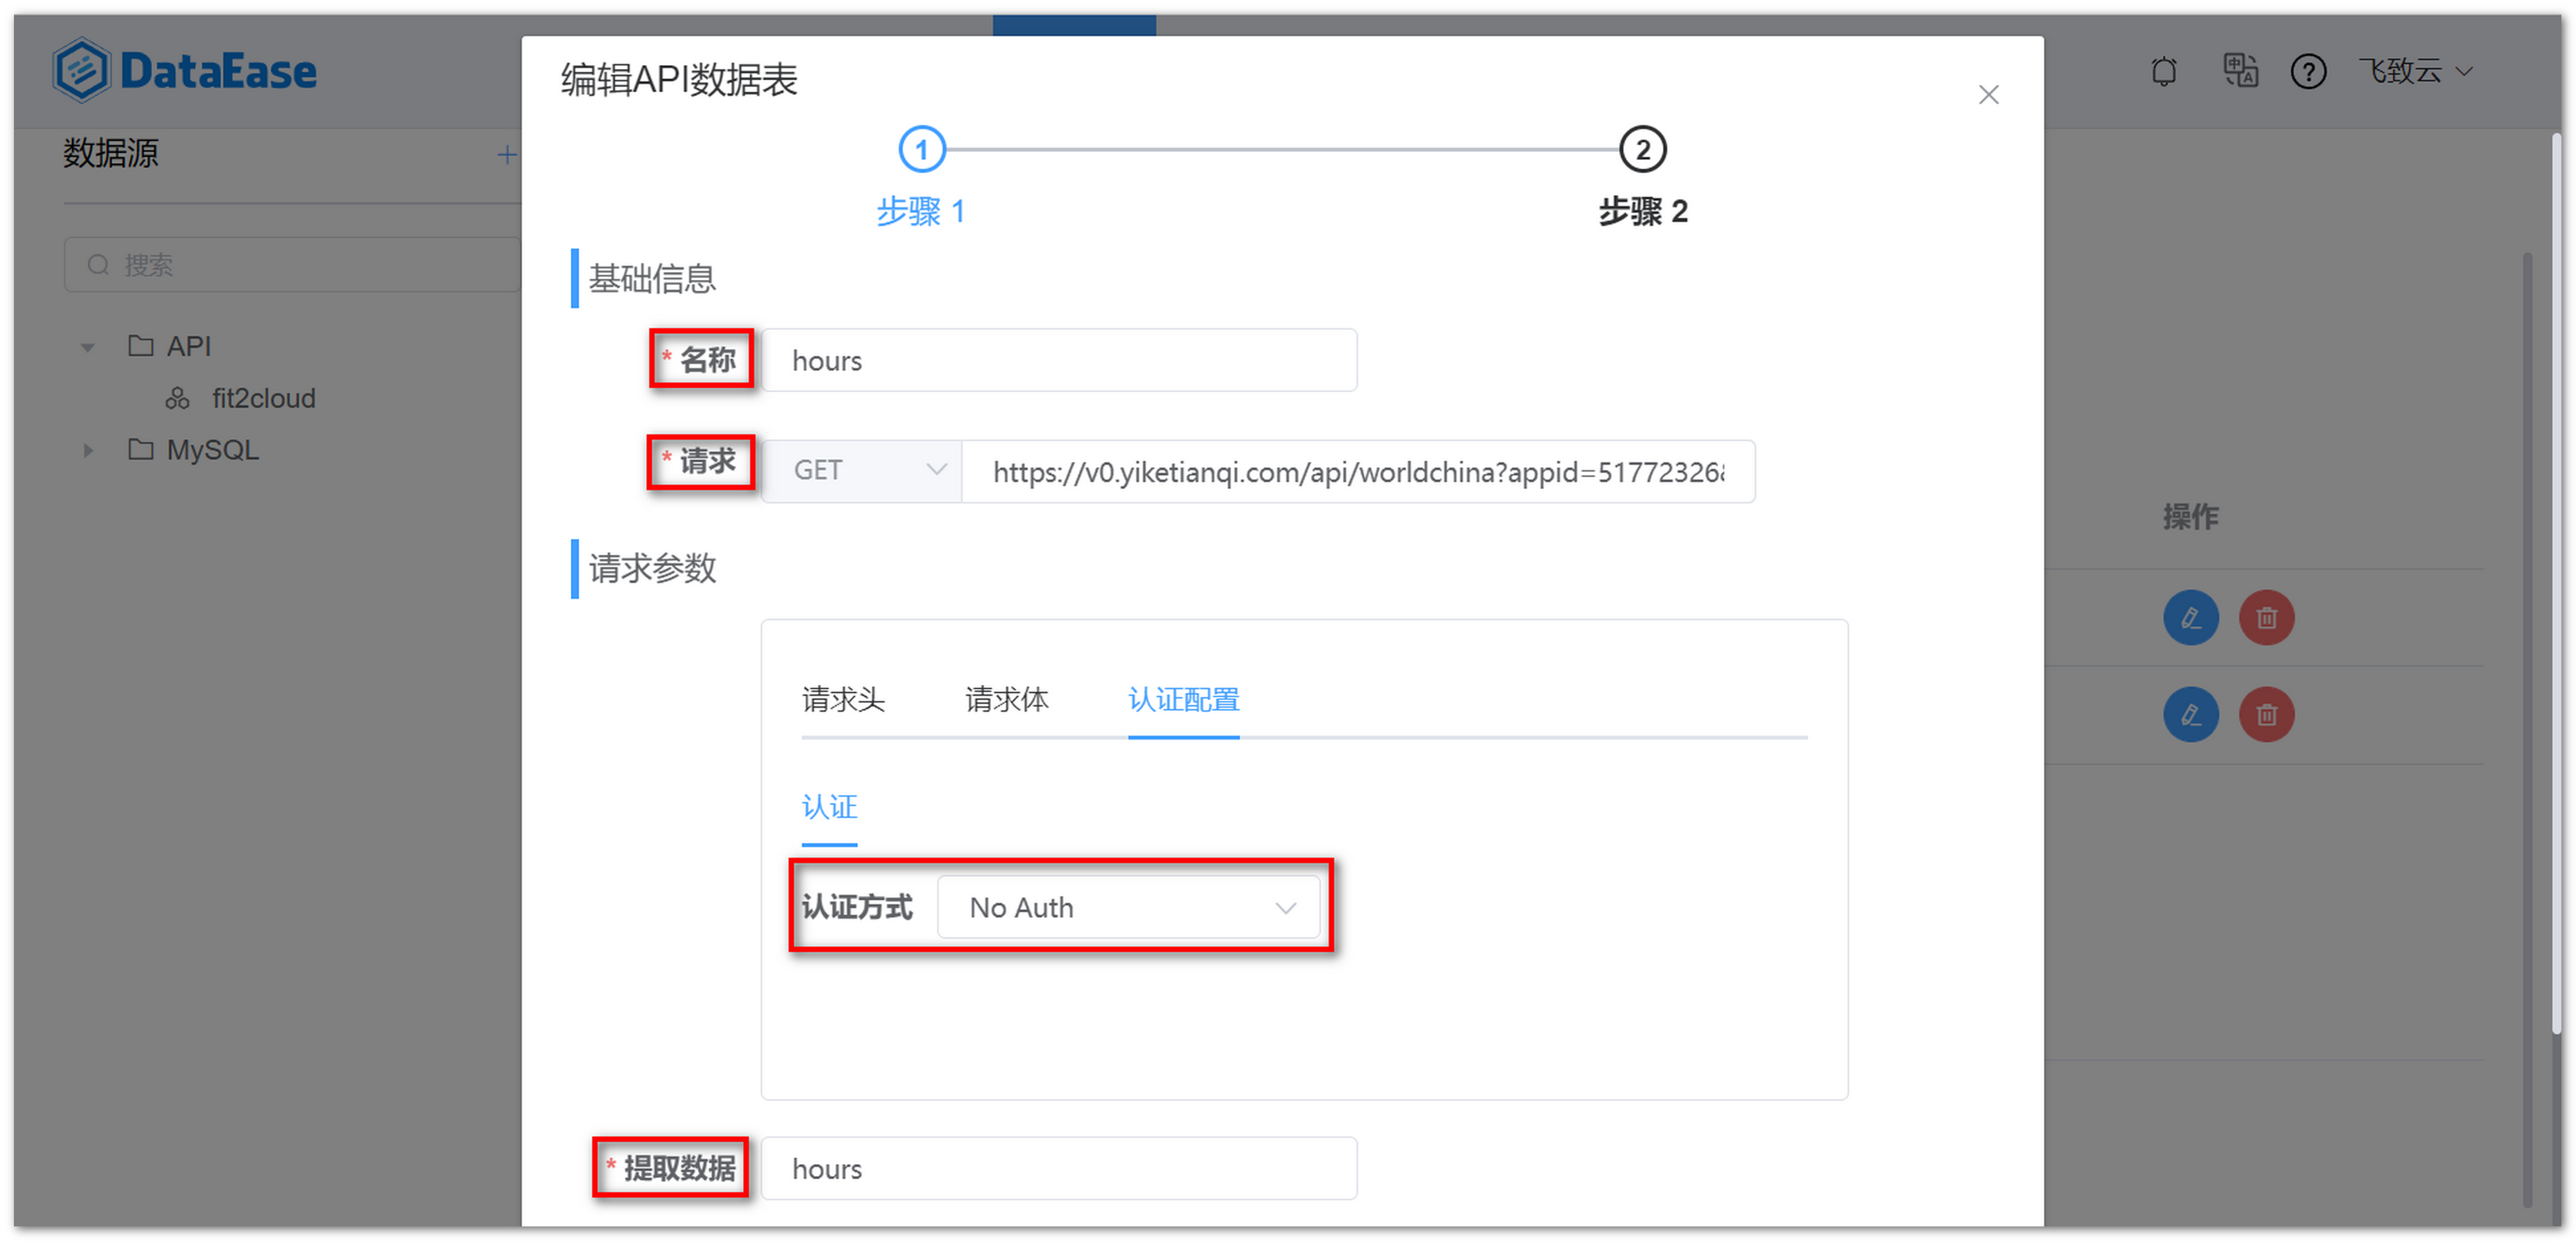The image size is (2576, 1241).
Task: Click the second row edit pencil icon
Action: point(2191,714)
